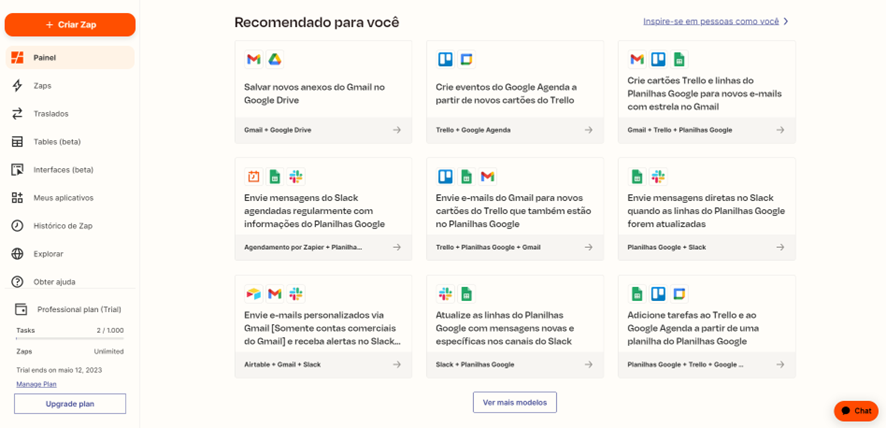
Task: Open arrow on Slack + Planilhas Google card
Action: coord(588,364)
